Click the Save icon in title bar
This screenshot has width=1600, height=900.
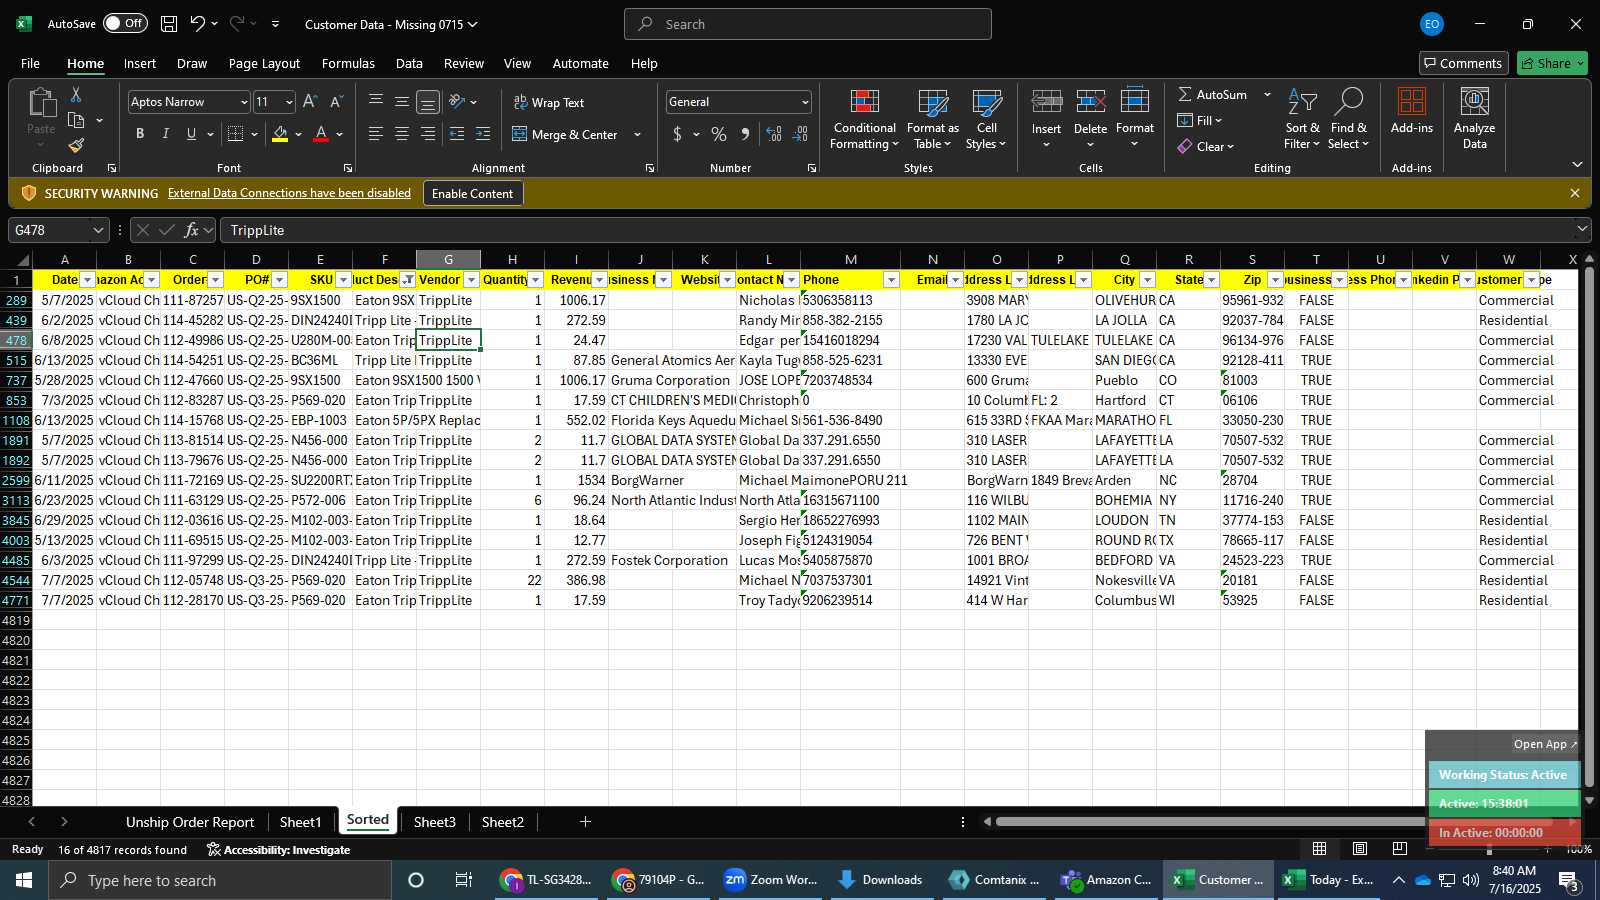point(169,24)
